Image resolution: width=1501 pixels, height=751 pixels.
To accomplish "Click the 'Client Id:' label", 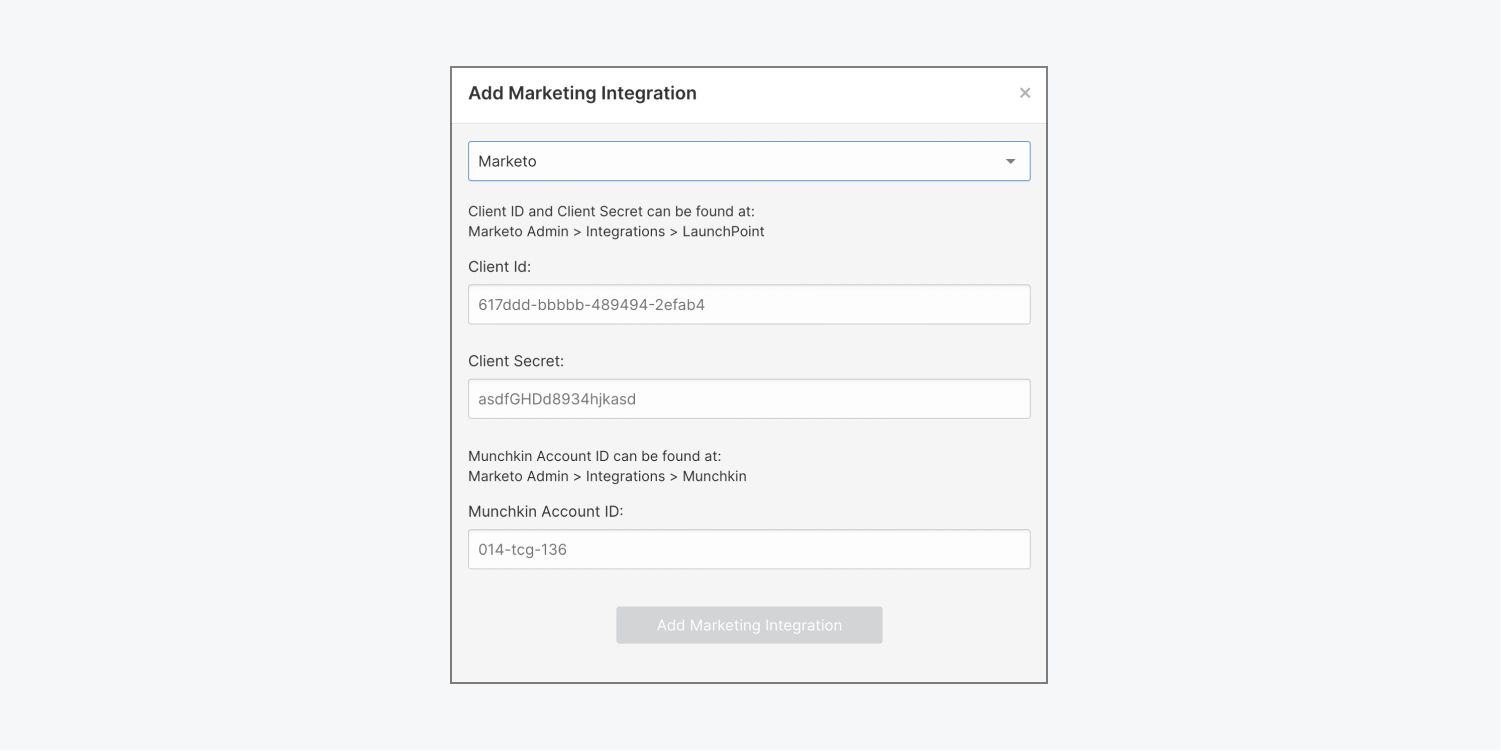I will pyautogui.click(x=499, y=267).
